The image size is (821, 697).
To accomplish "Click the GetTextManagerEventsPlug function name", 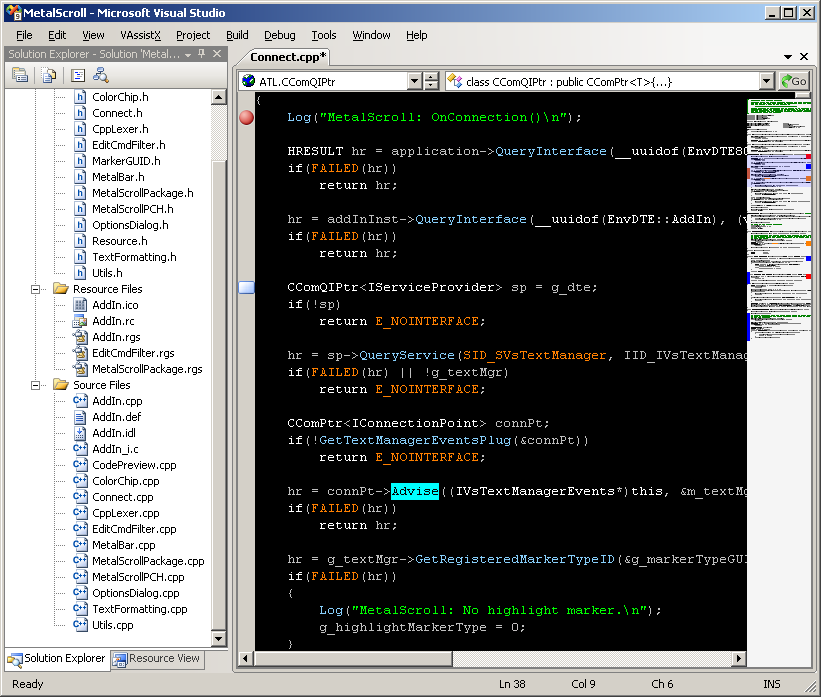I will click(x=415, y=440).
